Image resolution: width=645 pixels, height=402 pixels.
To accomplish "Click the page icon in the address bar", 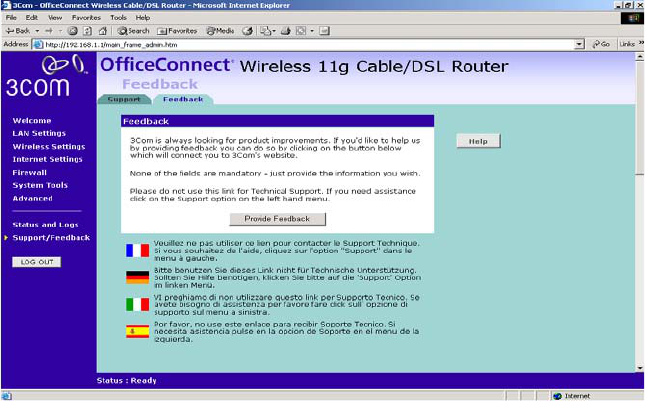I will pos(38,44).
